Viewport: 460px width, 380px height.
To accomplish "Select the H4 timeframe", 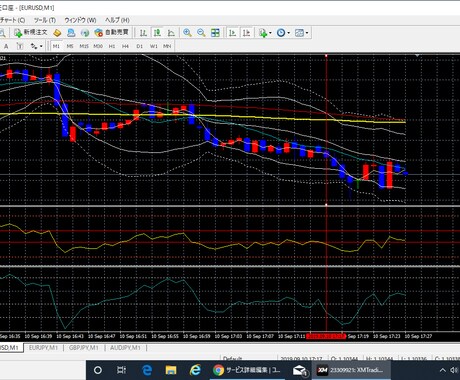I will 125,46.
